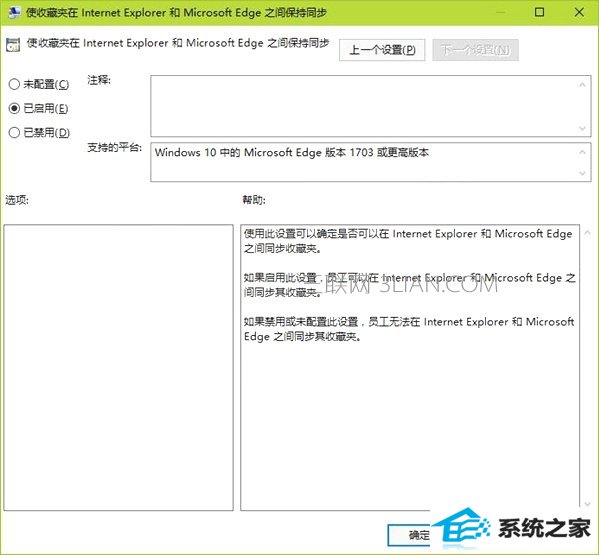
Task: Click the empty 选项 options panel
Action: pos(118,367)
